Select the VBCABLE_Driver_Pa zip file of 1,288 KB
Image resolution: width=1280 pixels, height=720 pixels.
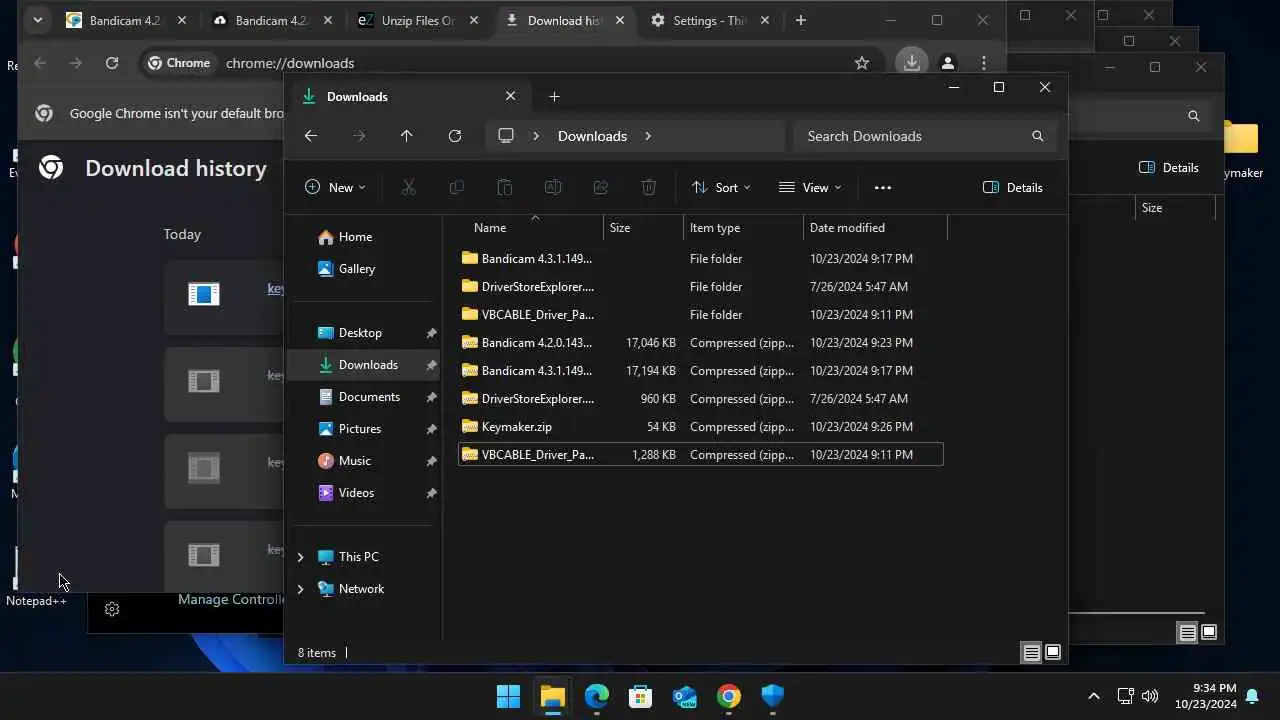(700, 455)
